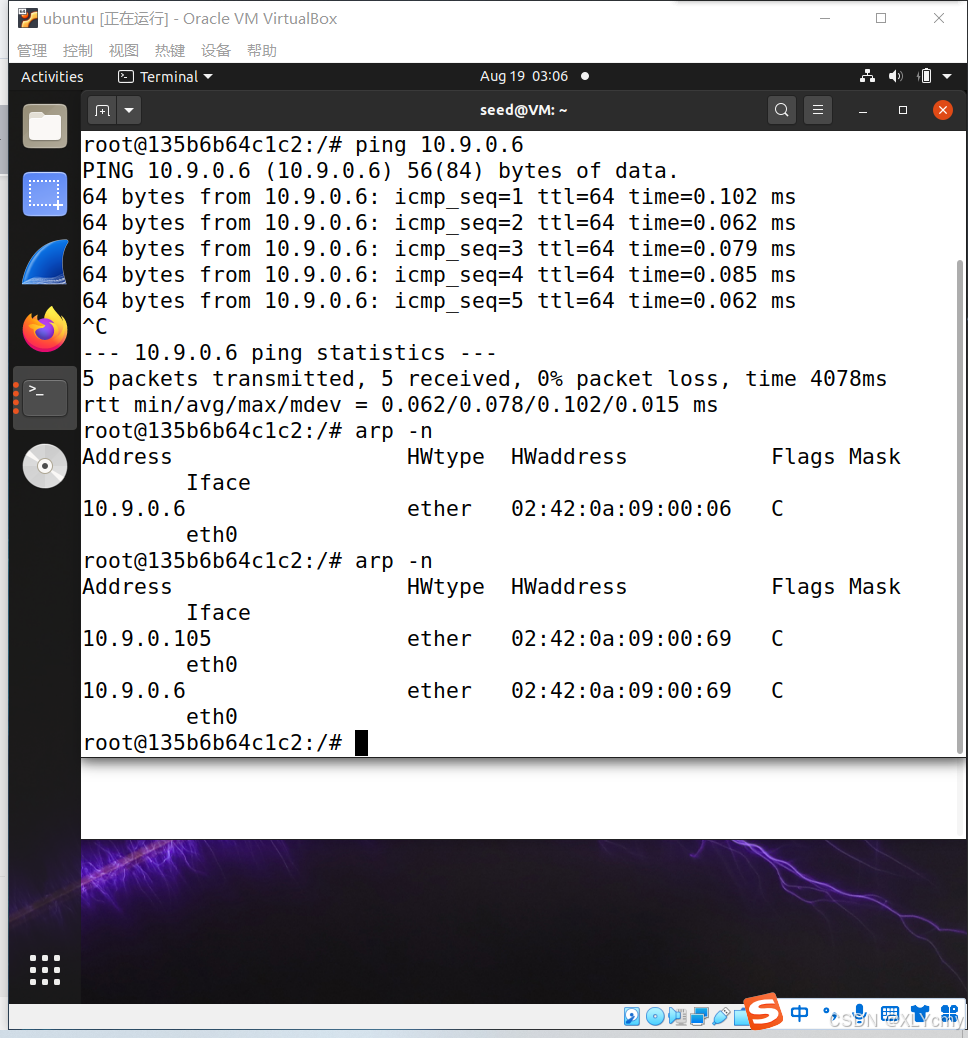Click the network adapters icon in VirtualBox status bar
Screen dimensions: 968x1038
tap(699, 1016)
